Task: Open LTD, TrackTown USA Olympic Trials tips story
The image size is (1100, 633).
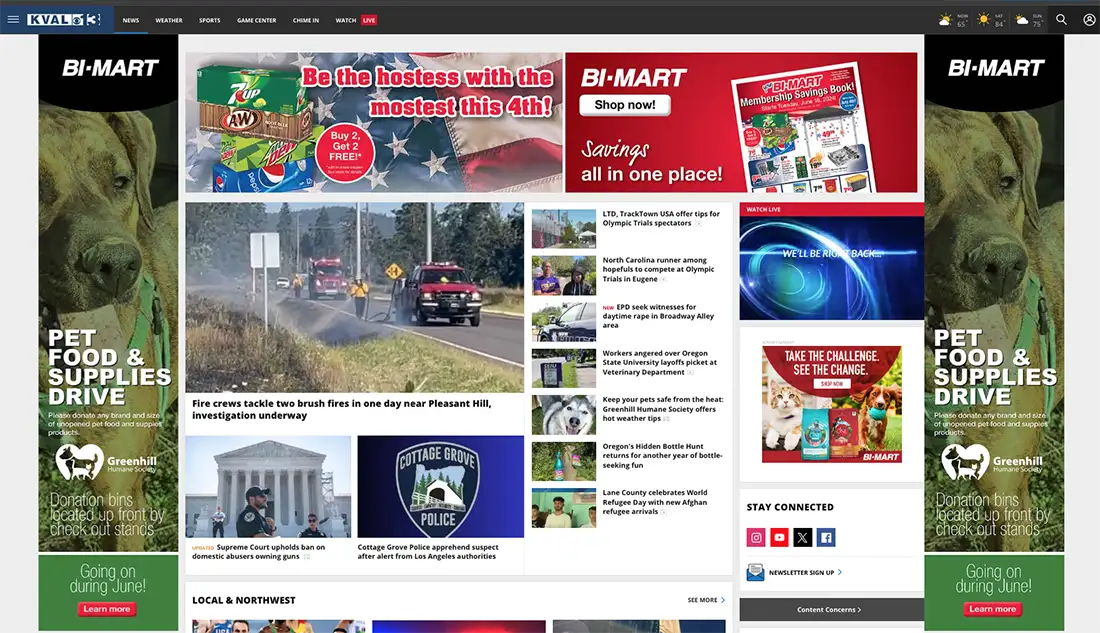Action: [661, 218]
